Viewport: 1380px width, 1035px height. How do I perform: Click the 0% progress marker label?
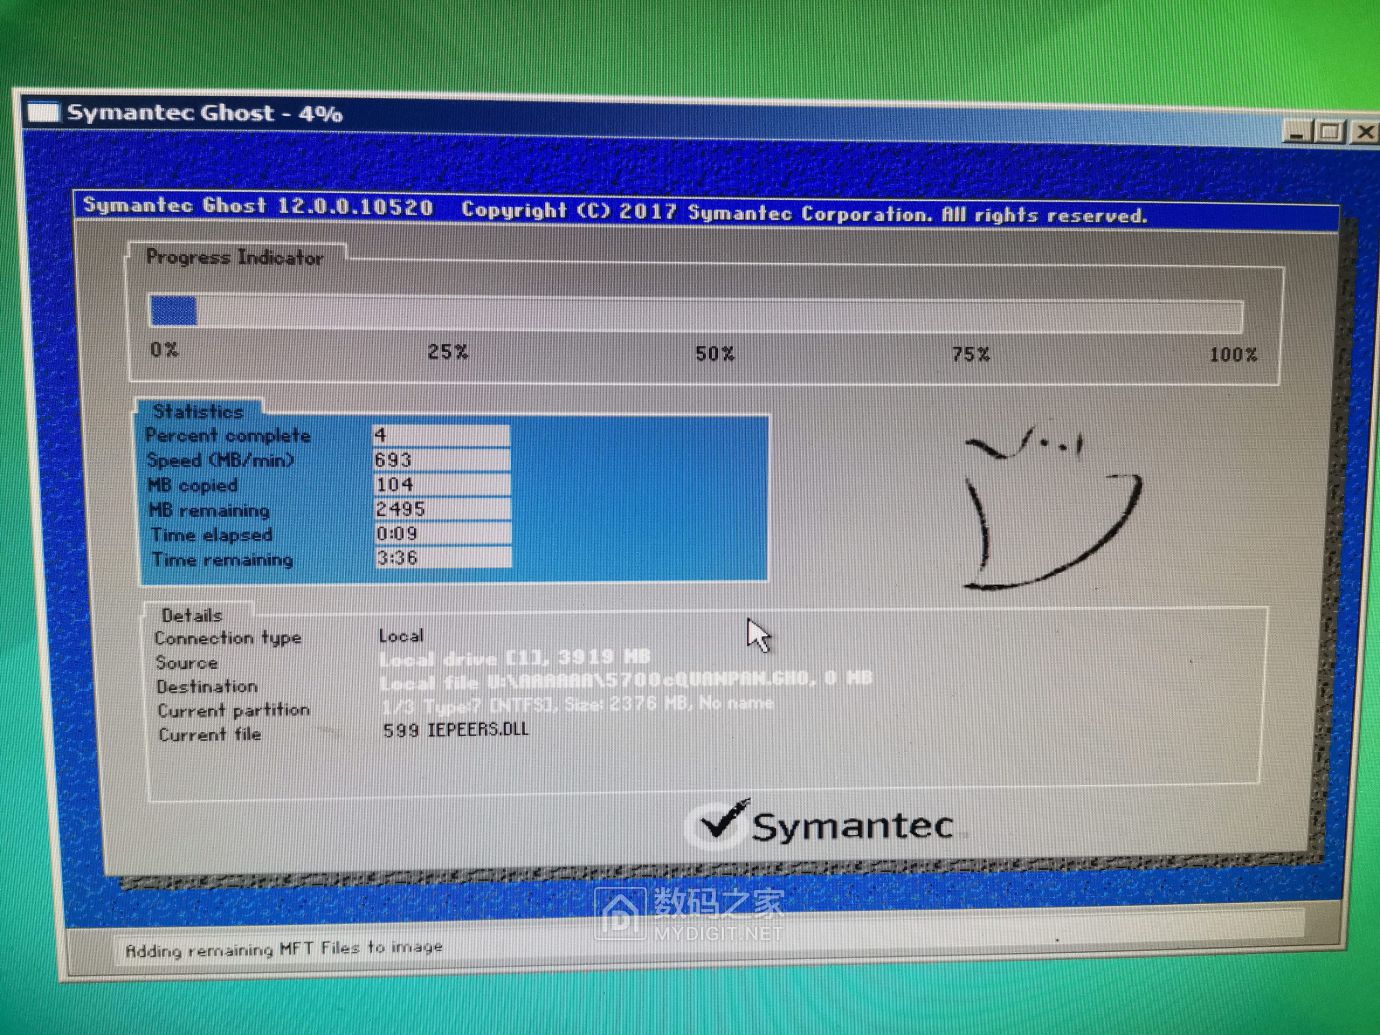(x=165, y=349)
